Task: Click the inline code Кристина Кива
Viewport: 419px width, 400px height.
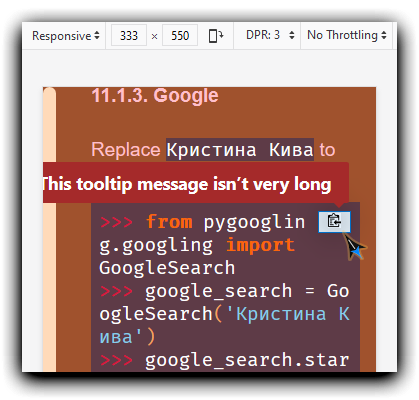Action: click(240, 150)
